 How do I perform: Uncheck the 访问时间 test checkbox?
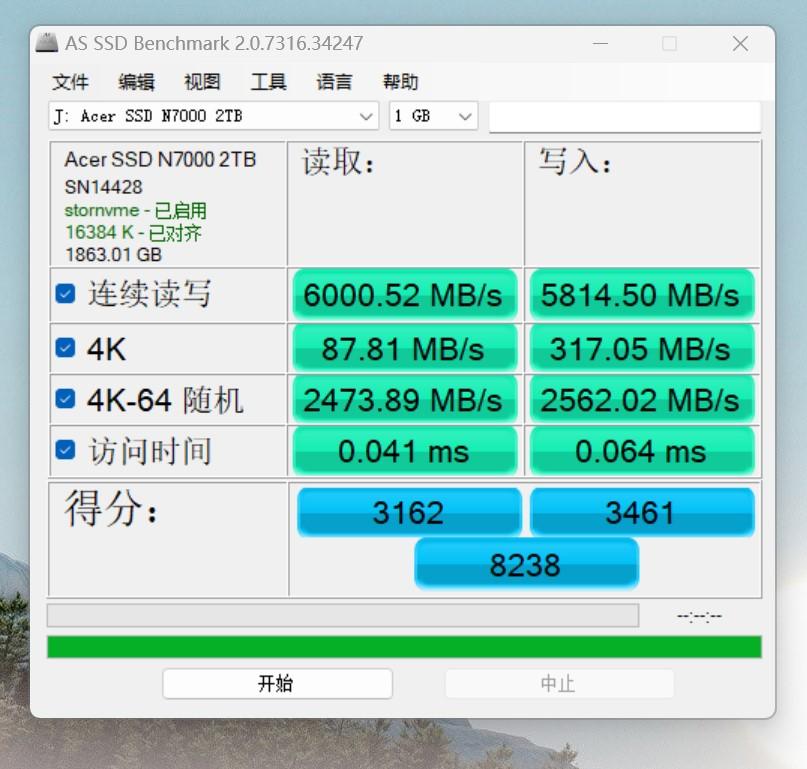(x=65, y=449)
